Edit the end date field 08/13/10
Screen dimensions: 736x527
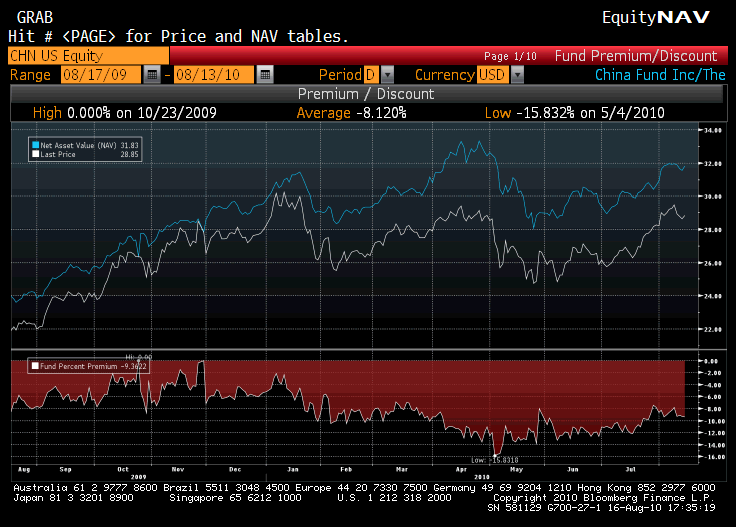[214, 75]
